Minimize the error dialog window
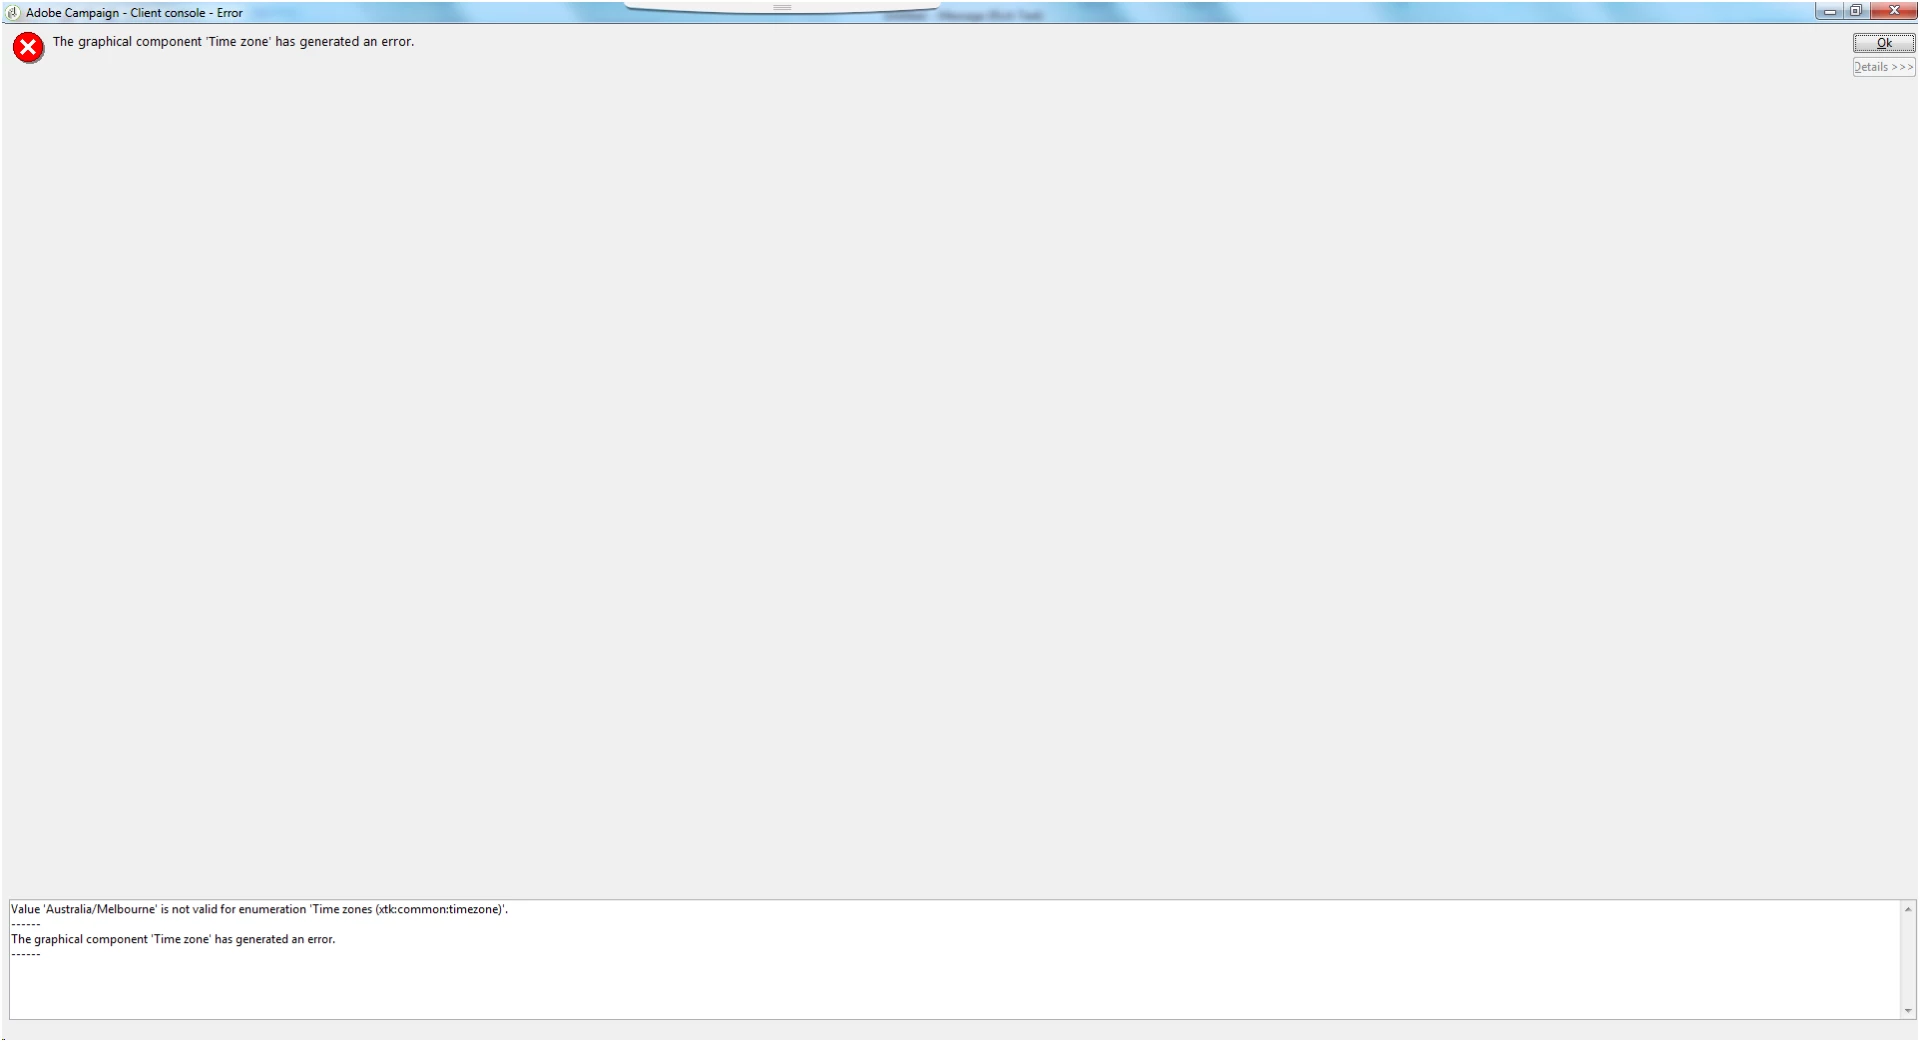This screenshot has width=1920, height=1042. click(1829, 12)
